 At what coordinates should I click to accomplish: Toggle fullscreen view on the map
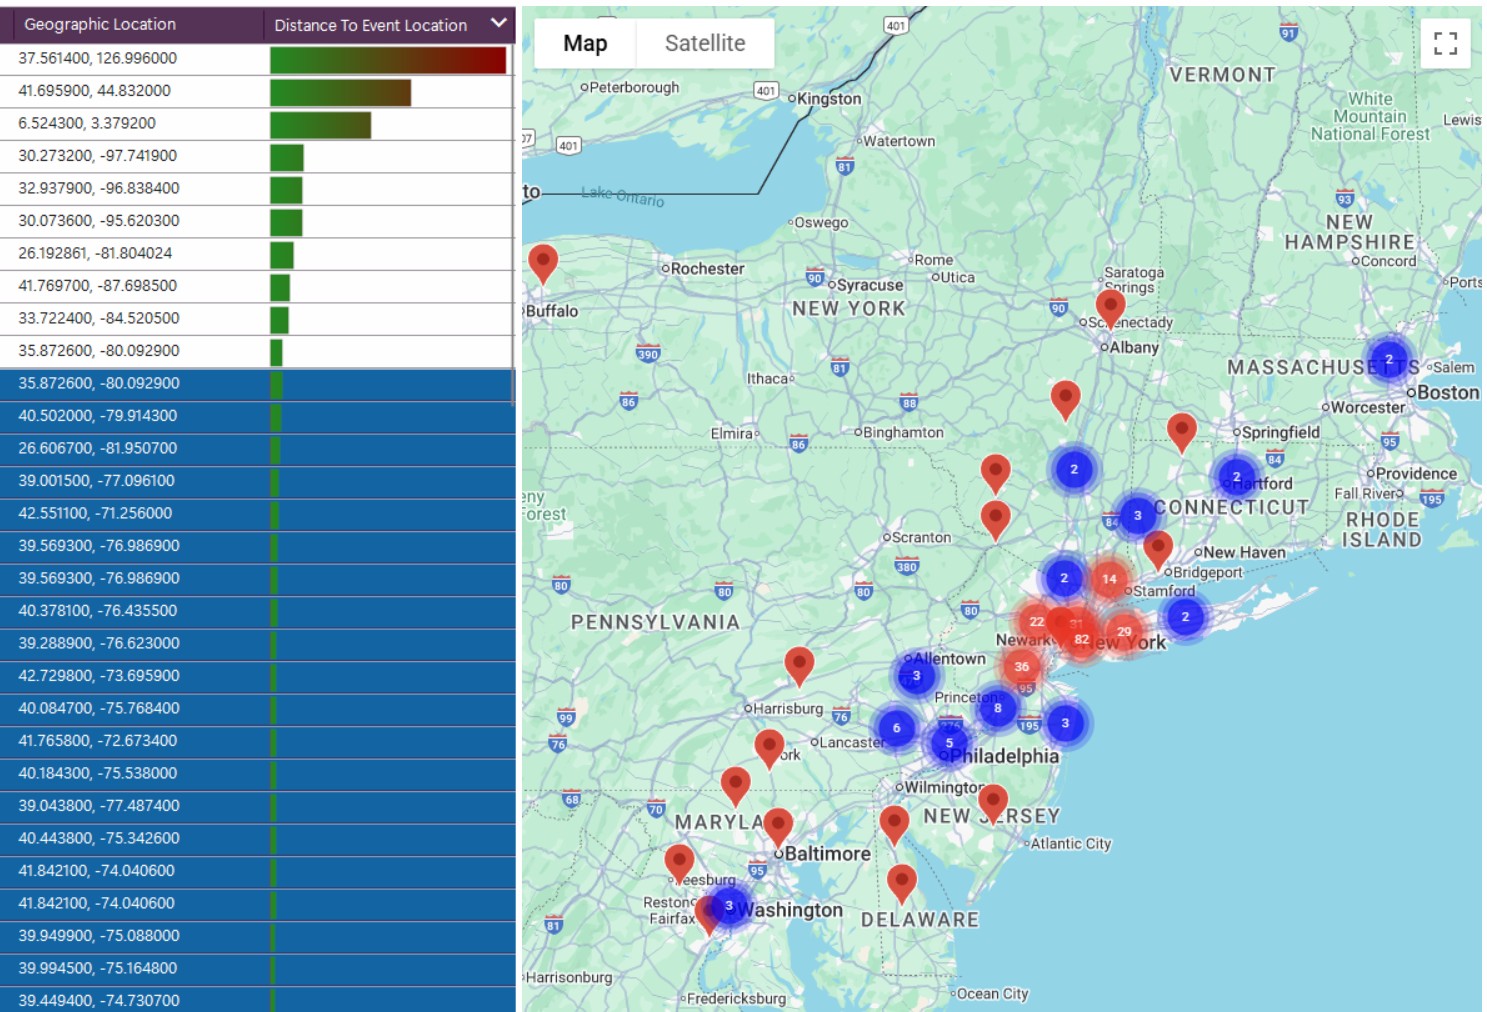[1445, 43]
